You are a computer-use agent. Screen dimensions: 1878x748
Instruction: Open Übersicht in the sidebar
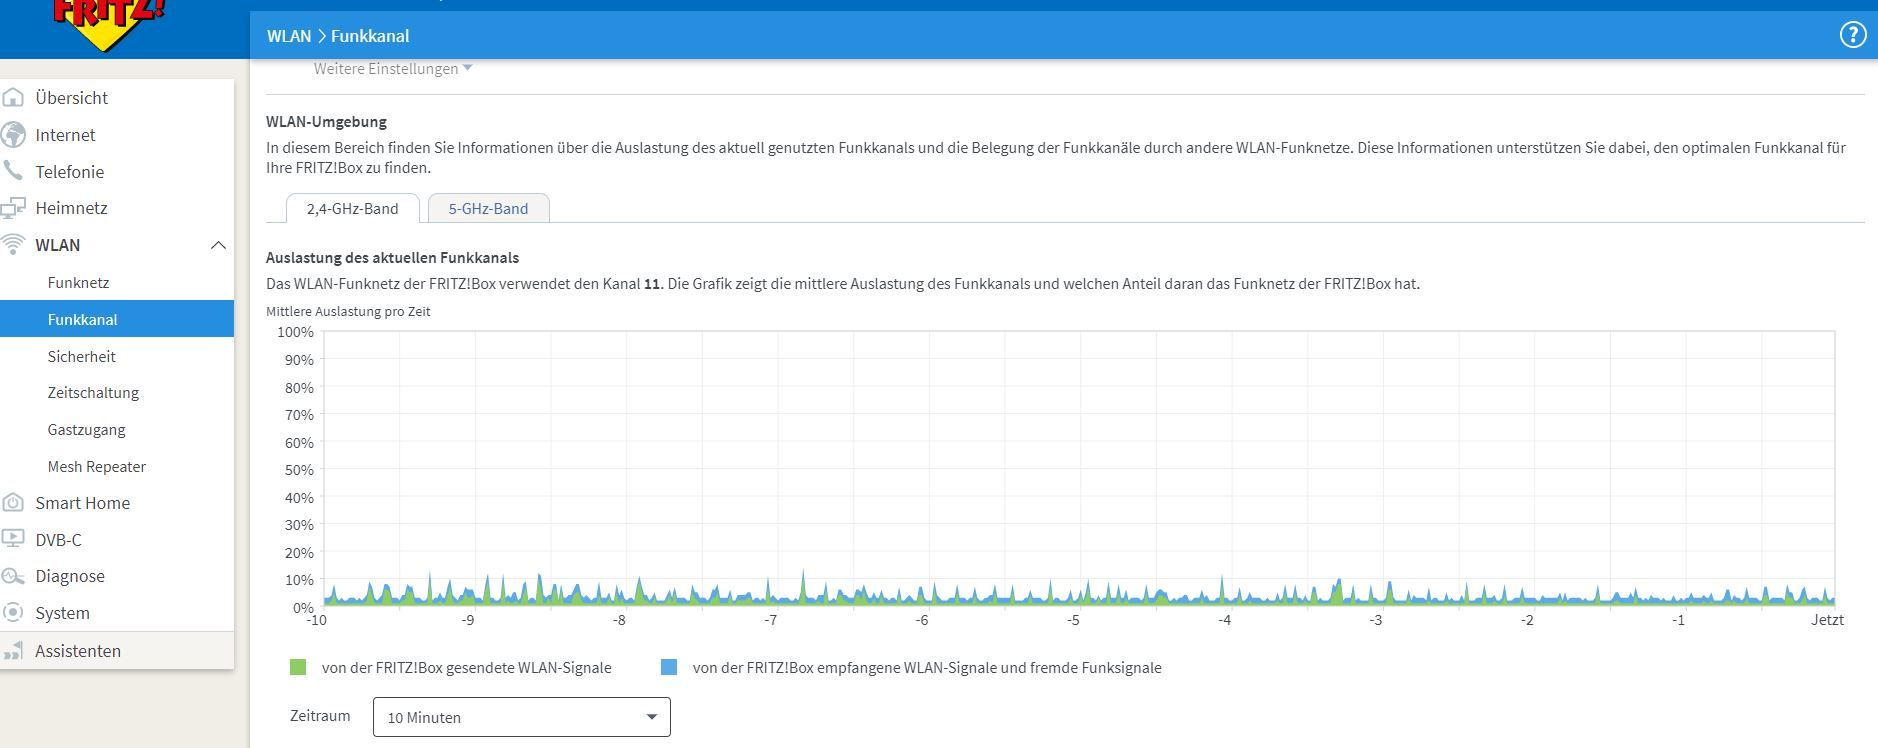pyautogui.click(x=71, y=97)
